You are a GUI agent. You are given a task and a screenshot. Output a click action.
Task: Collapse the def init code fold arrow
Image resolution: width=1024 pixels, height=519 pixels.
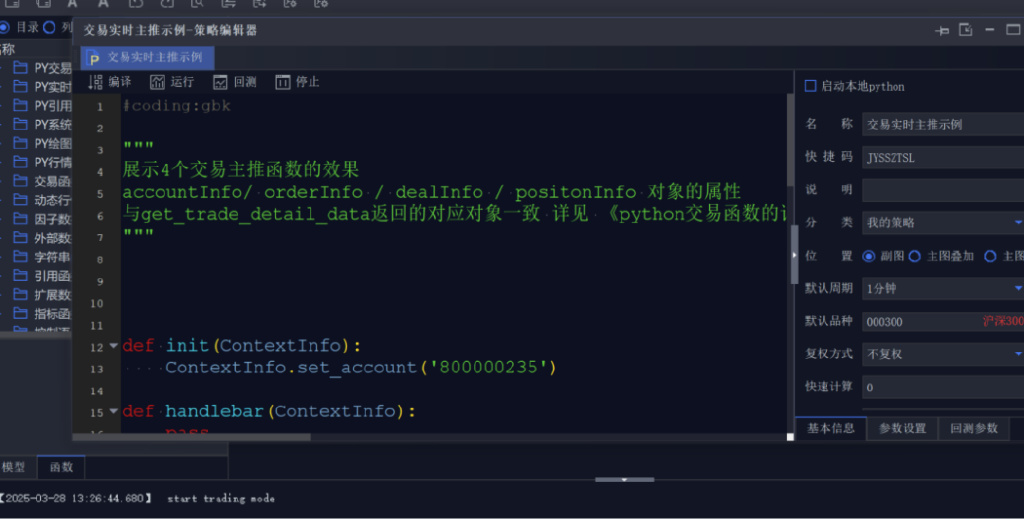(113, 347)
